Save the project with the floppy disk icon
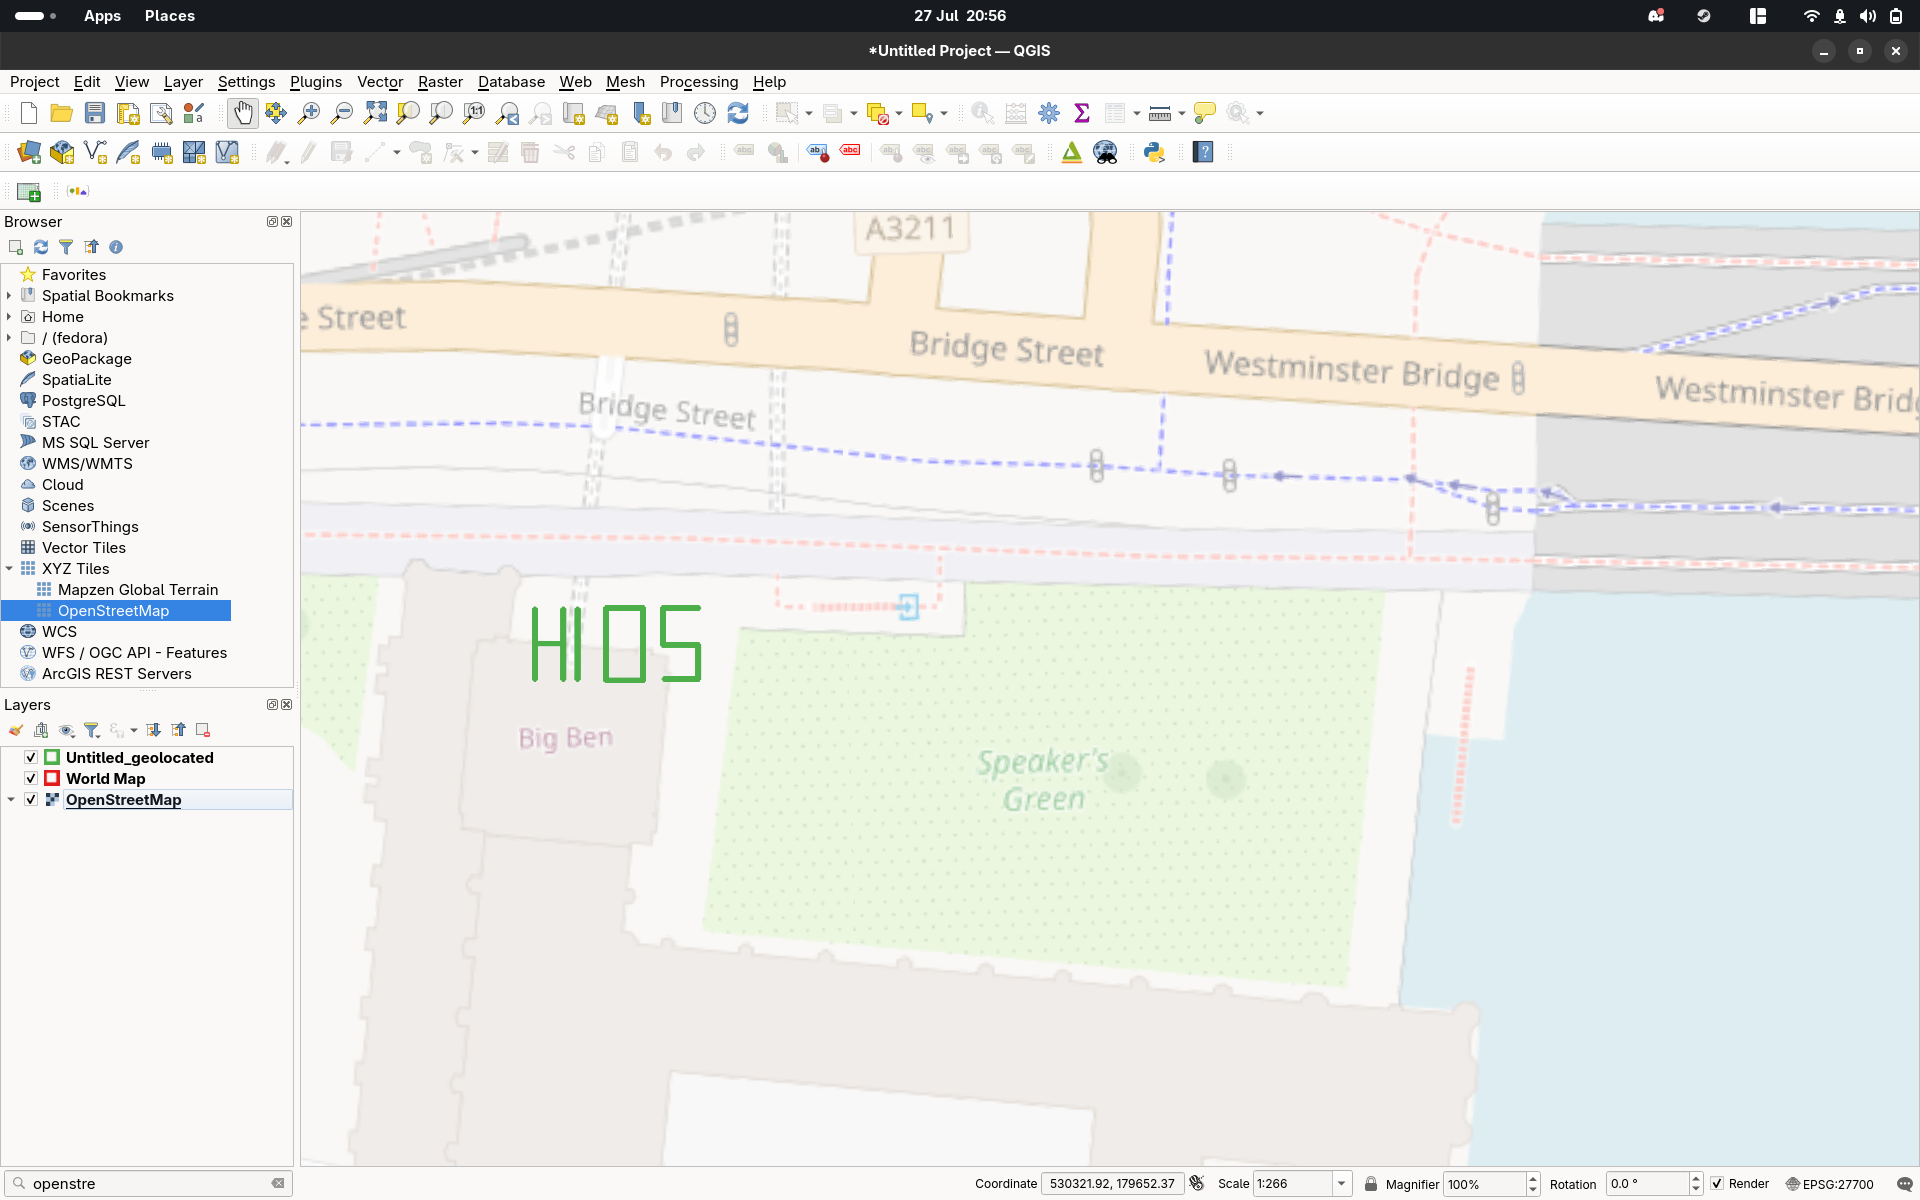Screen dimensions: 1920x1200 click(x=95, y=113)
